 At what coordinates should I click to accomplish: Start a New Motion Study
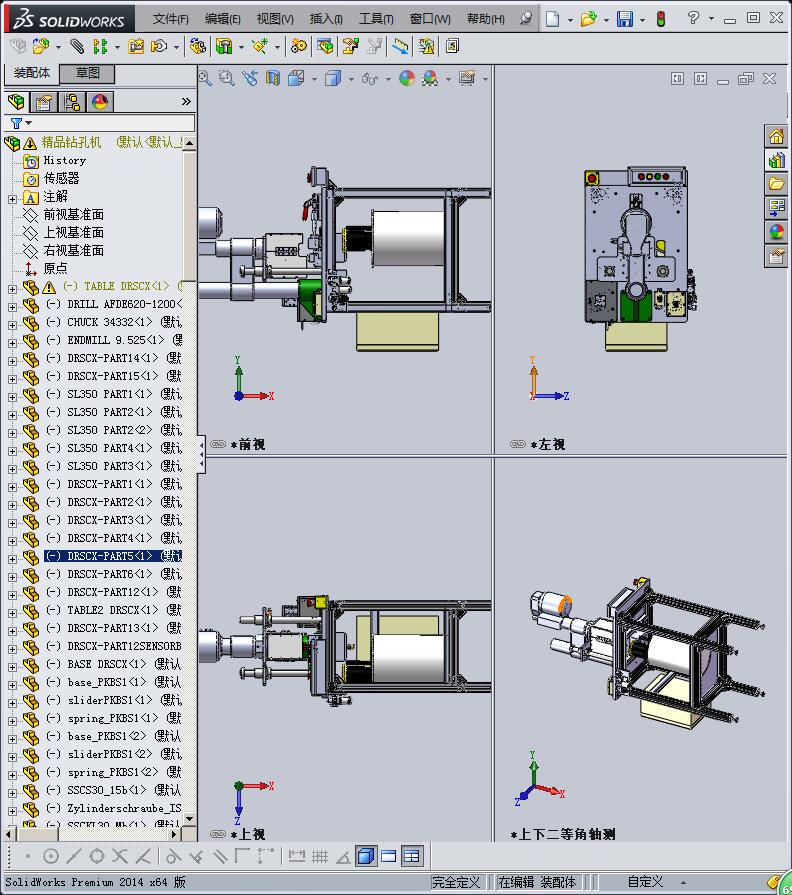click(298, 46)
